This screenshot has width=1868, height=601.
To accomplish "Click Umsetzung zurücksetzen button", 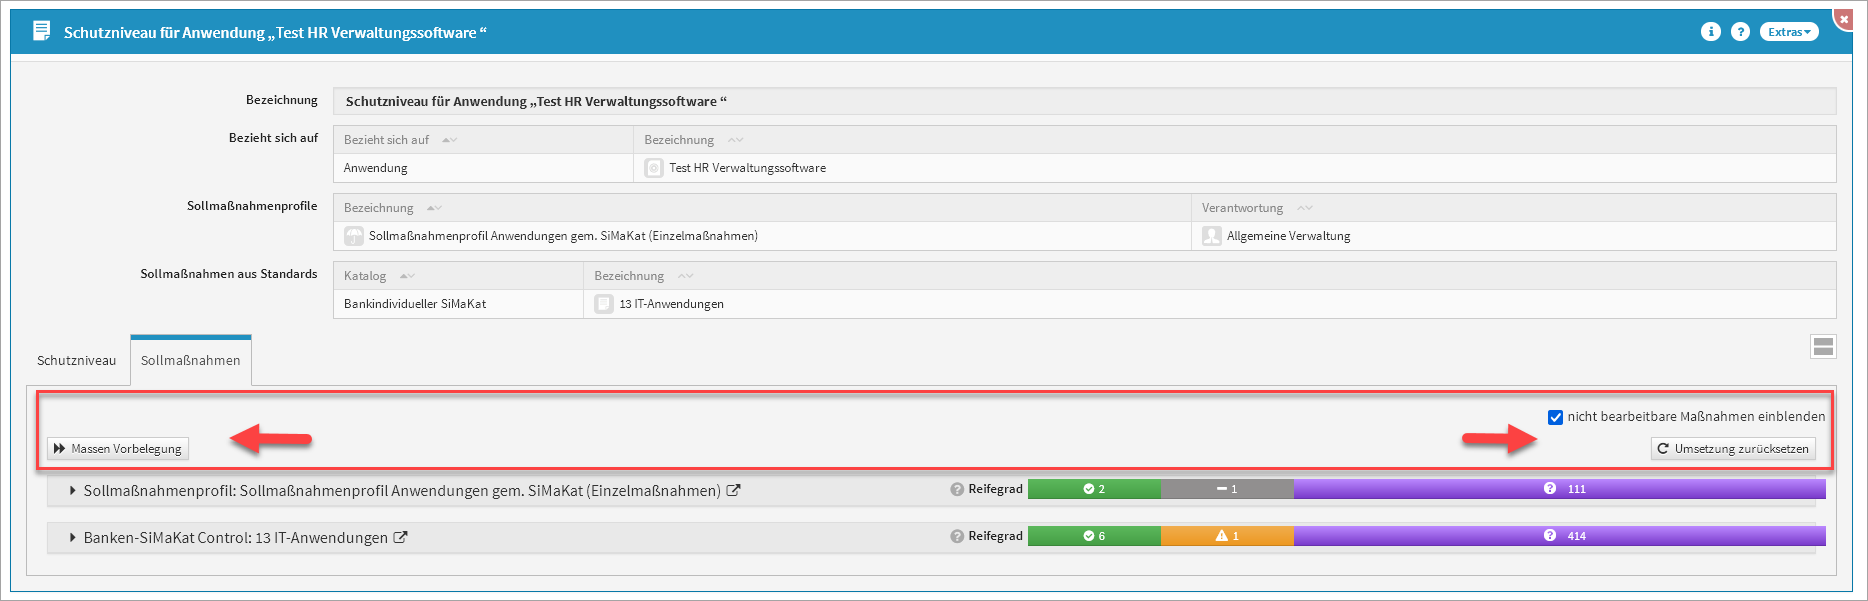I will tap(1732, 449).
